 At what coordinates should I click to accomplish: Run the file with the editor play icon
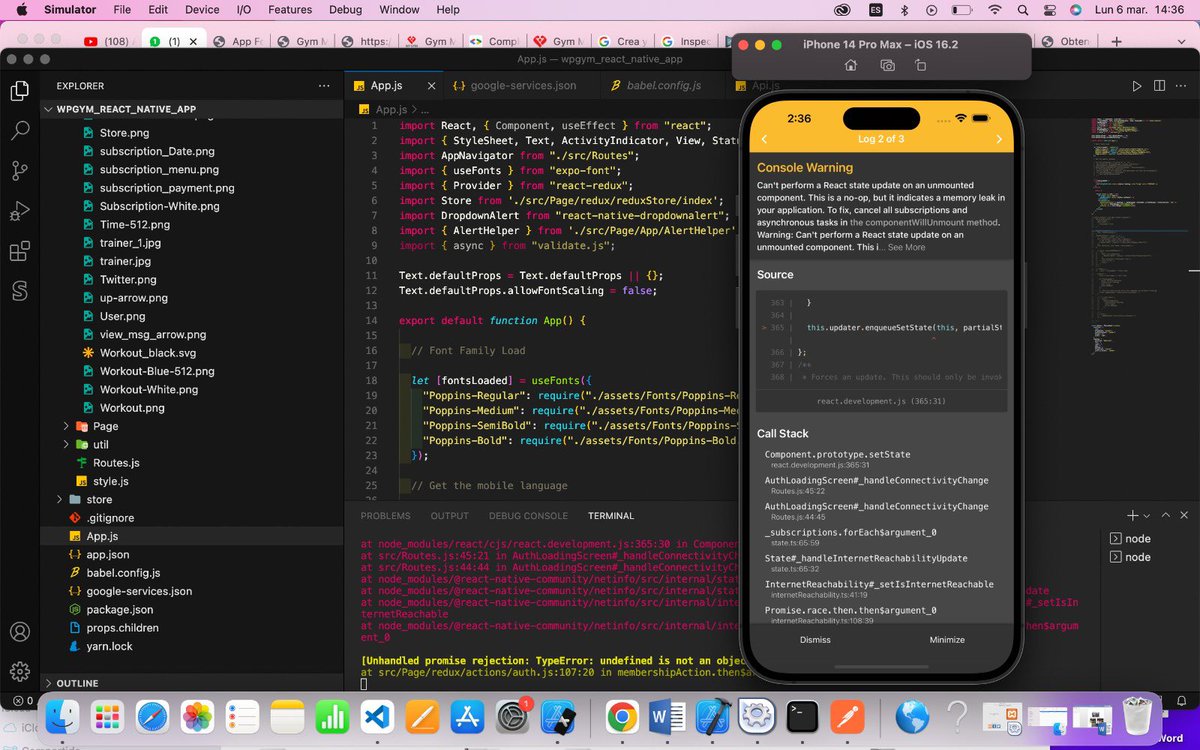(1136, 86)
